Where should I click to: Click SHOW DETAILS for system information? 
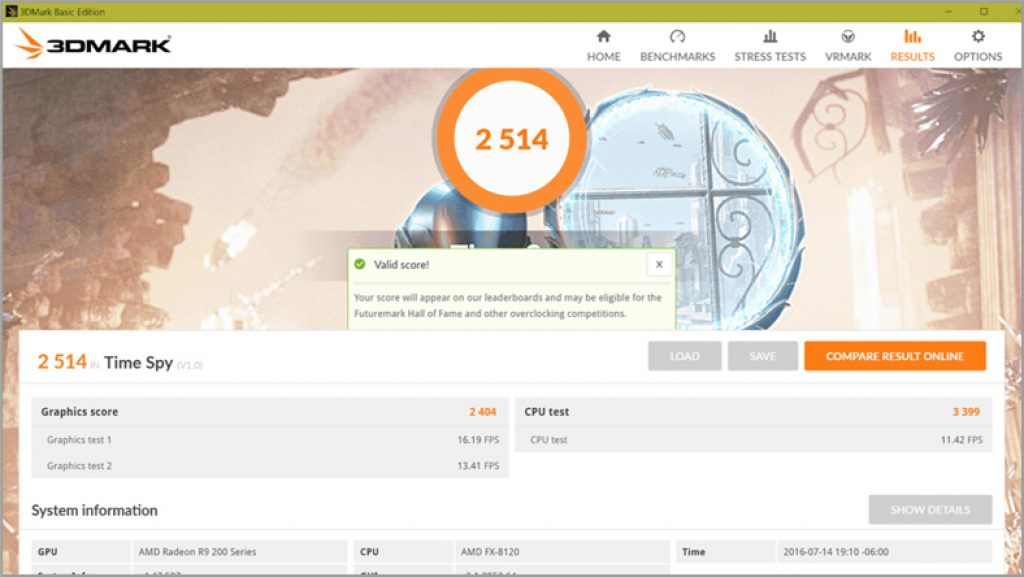point(929,510)
